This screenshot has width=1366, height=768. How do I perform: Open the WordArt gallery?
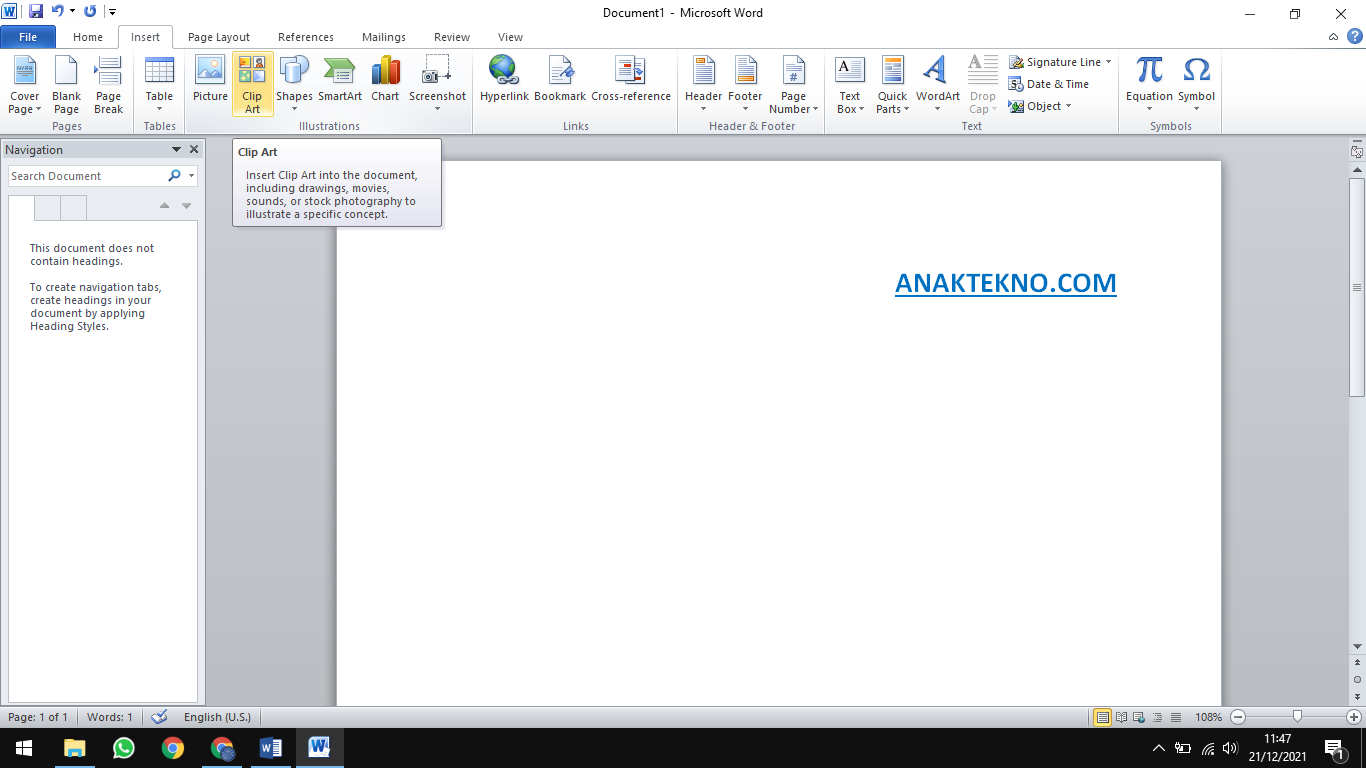(937, 85)
